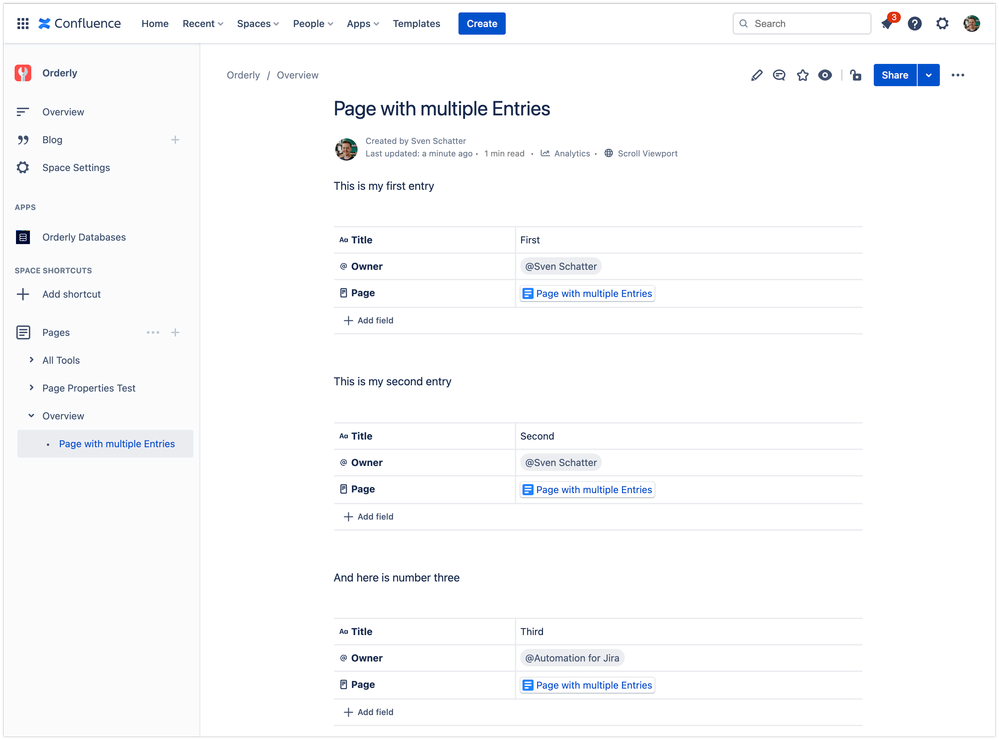This screenshot has width=999, height=740.
Task: Open Orderly Databases in the sidebar
Action: point(83,237)
